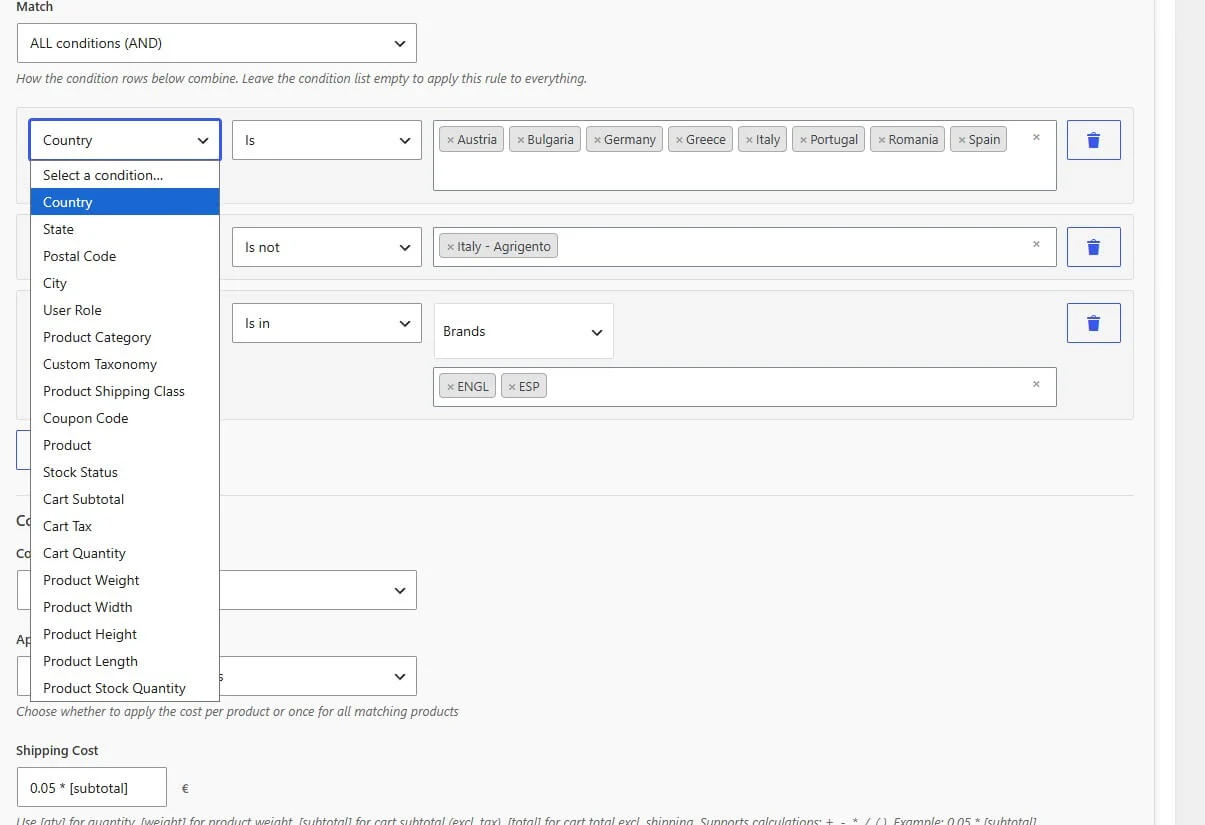
Task: Select Country option in the list
Action: click(x=125, y=202)
